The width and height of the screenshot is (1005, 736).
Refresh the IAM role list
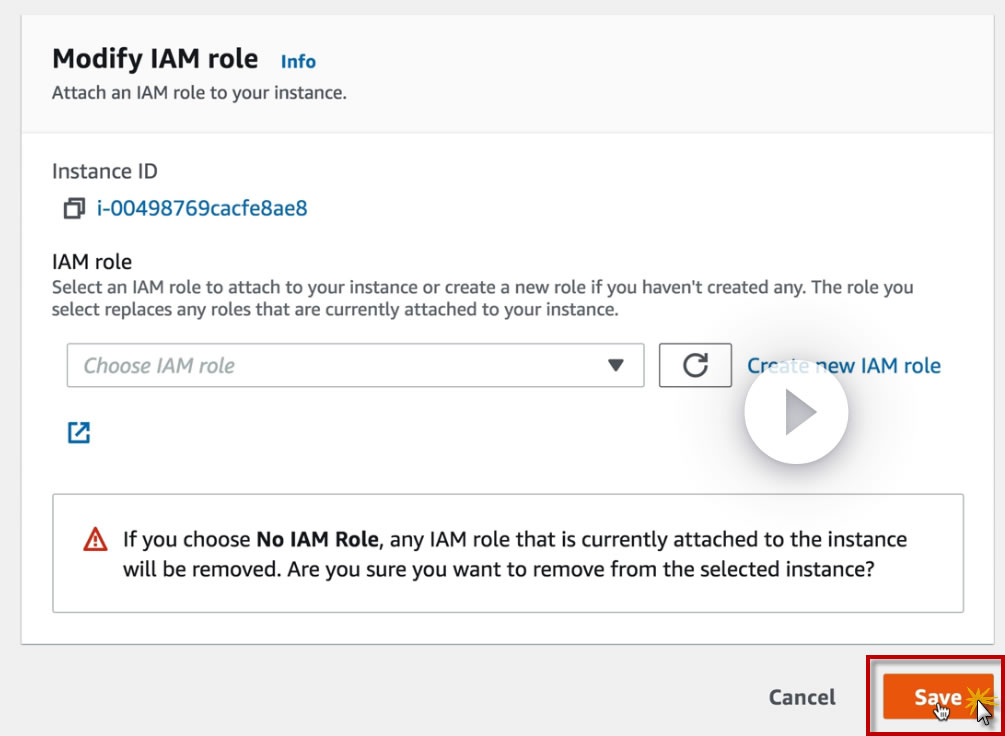[x=695, y=366]
